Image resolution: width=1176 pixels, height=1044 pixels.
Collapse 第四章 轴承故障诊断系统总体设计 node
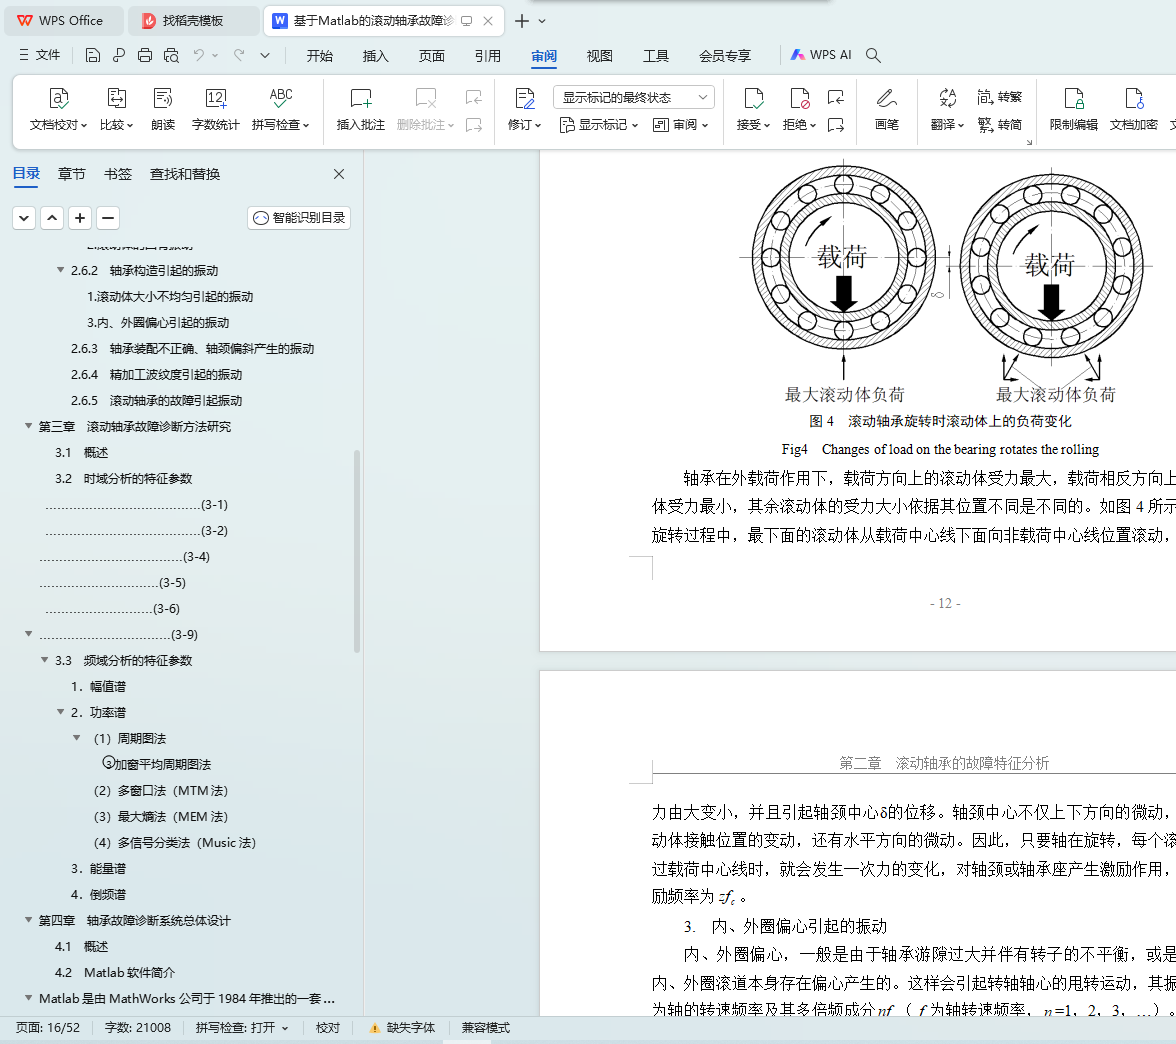tap(28, 920)
